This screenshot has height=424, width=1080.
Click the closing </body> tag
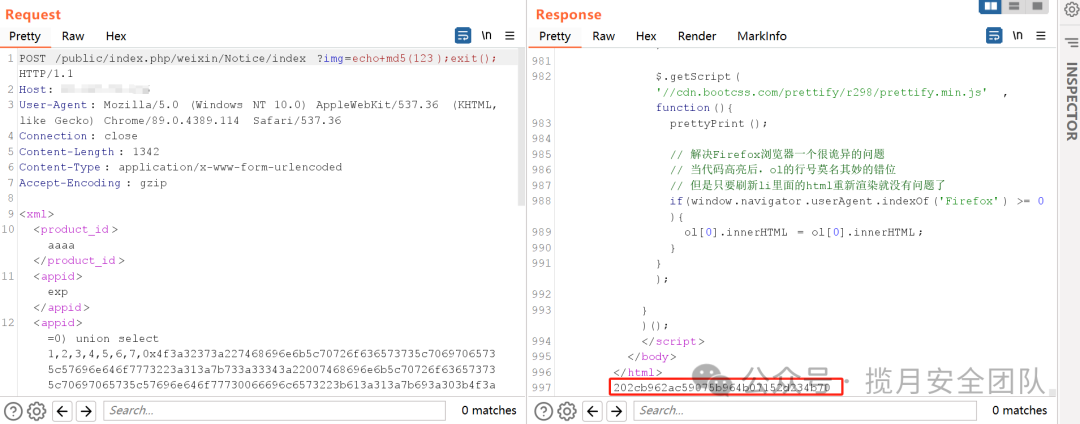point(652,357)
